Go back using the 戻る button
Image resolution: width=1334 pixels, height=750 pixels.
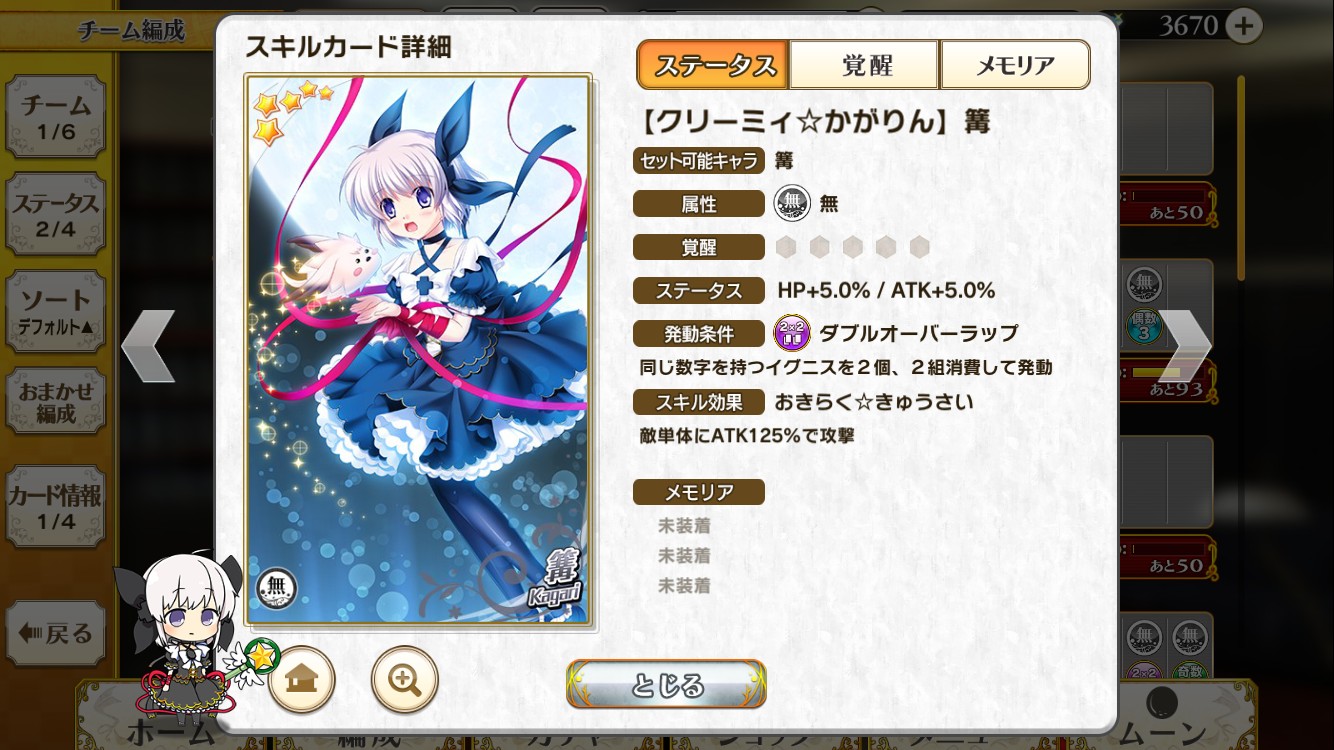[55, 633]
